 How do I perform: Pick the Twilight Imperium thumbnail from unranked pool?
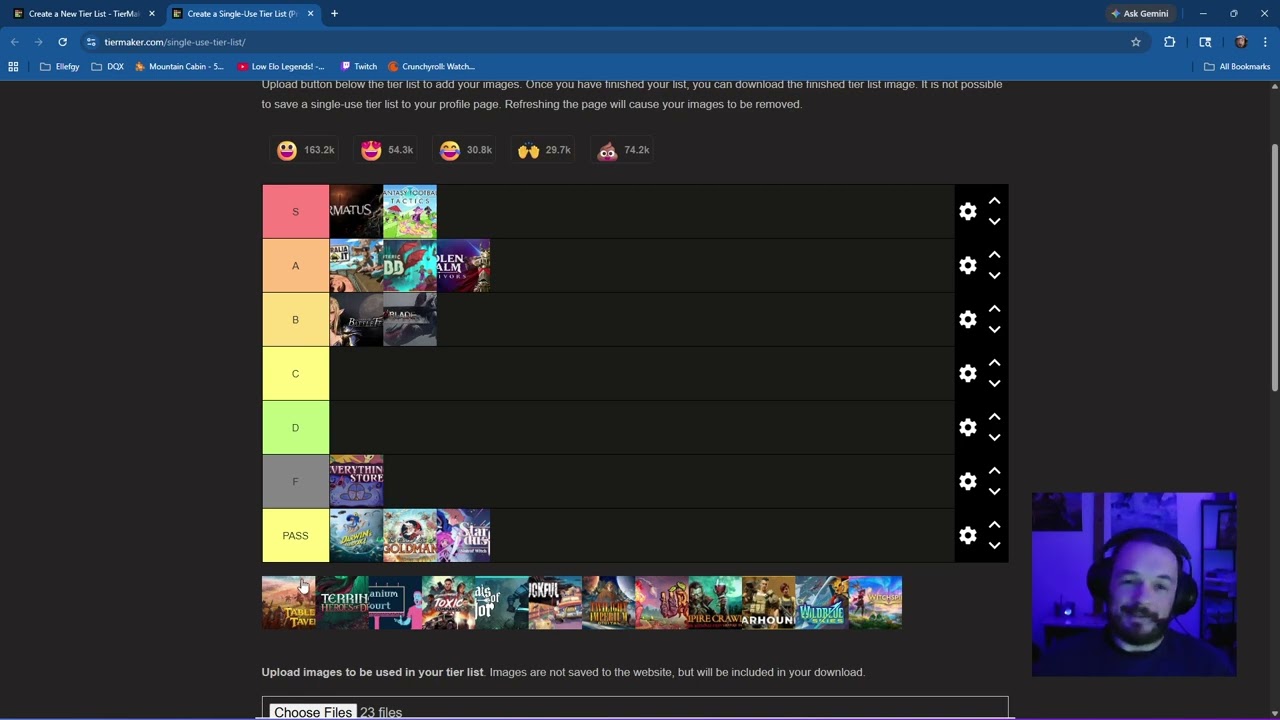(x=608, y=602)
